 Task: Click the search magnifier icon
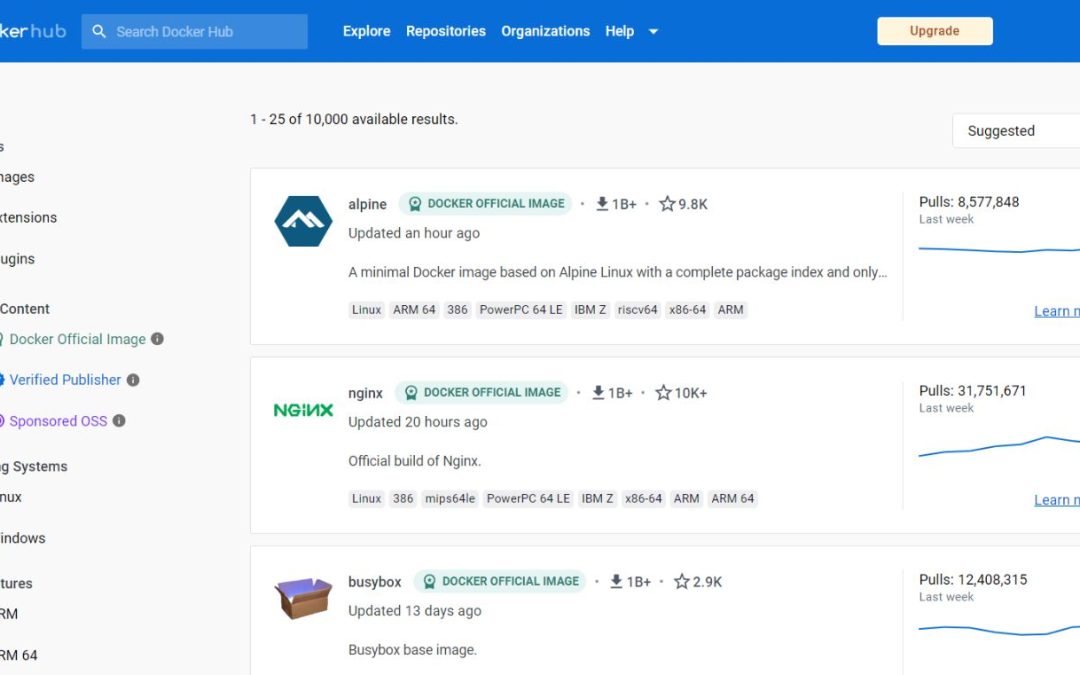tap(99, 32)
